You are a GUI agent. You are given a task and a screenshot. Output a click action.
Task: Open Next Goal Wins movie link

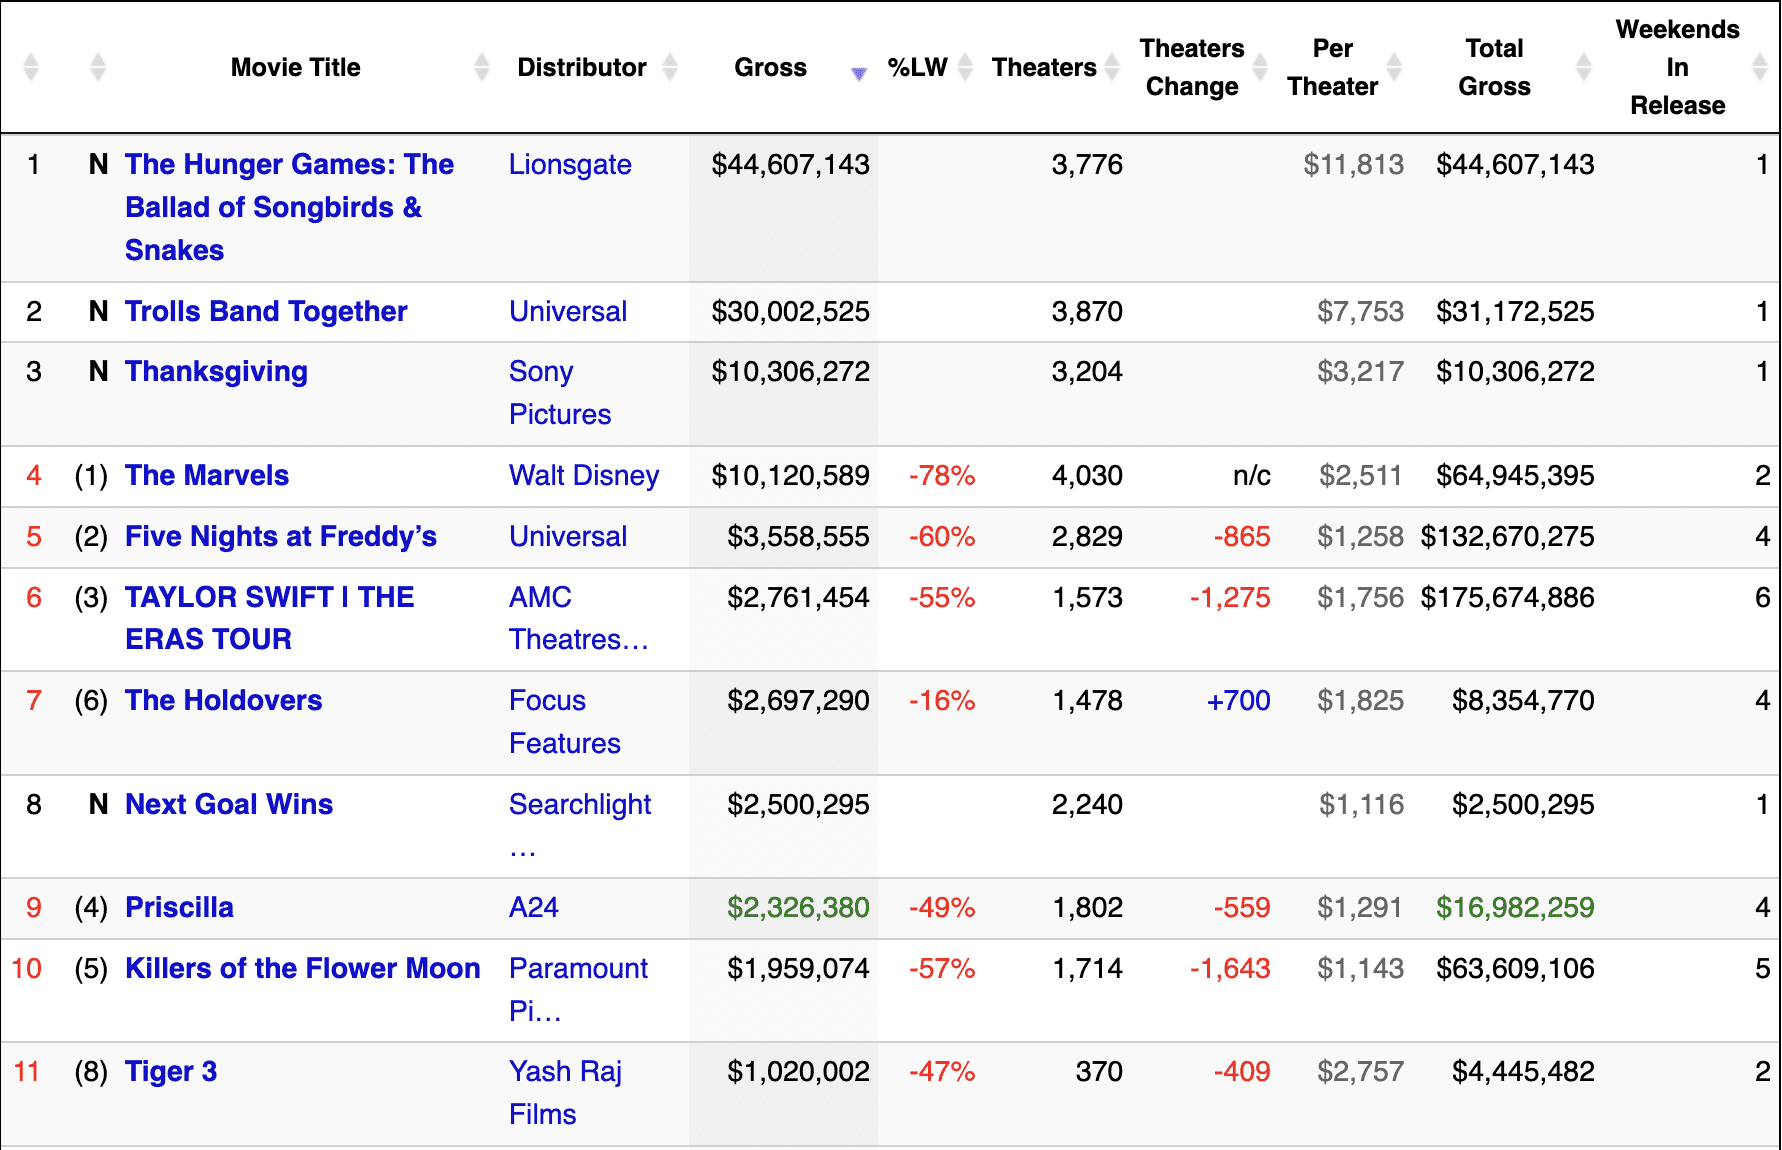click(229, 805)
